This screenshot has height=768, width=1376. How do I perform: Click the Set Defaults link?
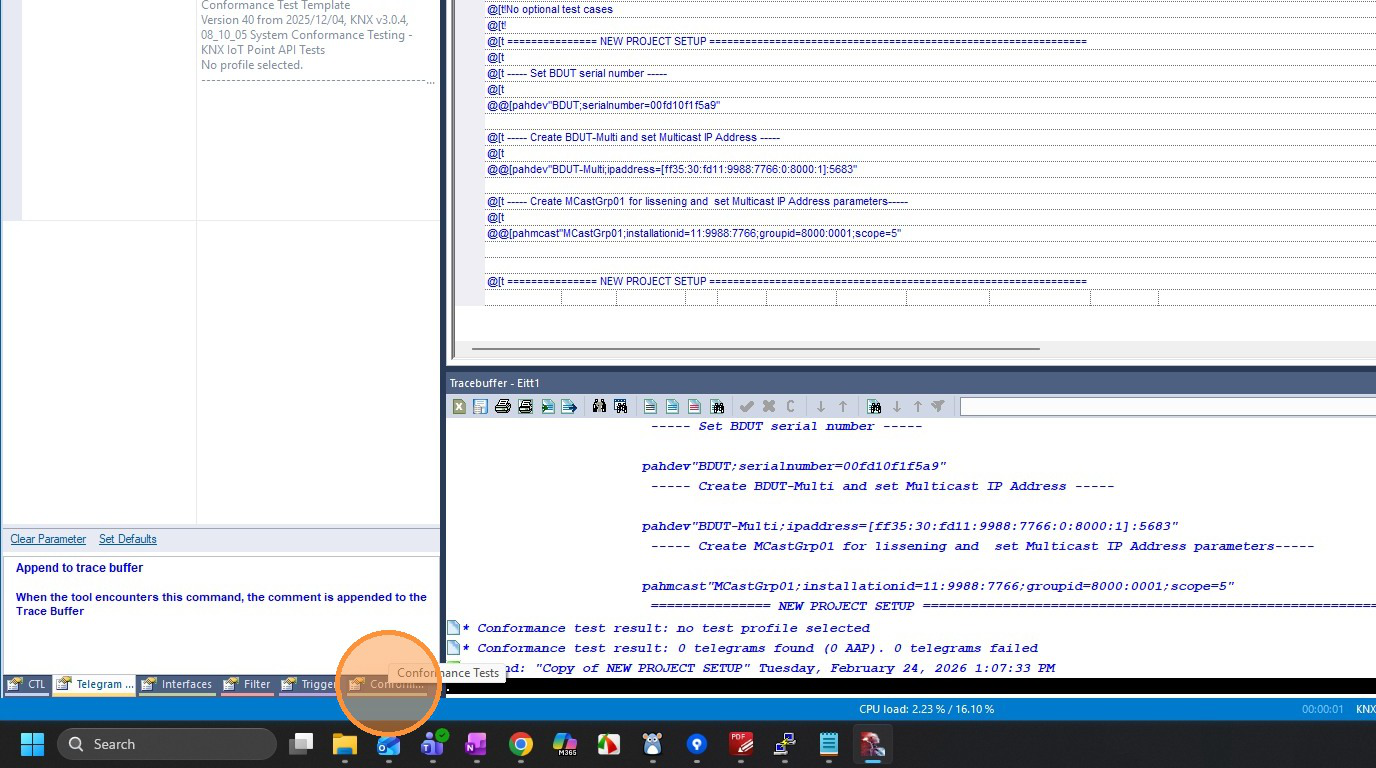(x=128, y=539)
